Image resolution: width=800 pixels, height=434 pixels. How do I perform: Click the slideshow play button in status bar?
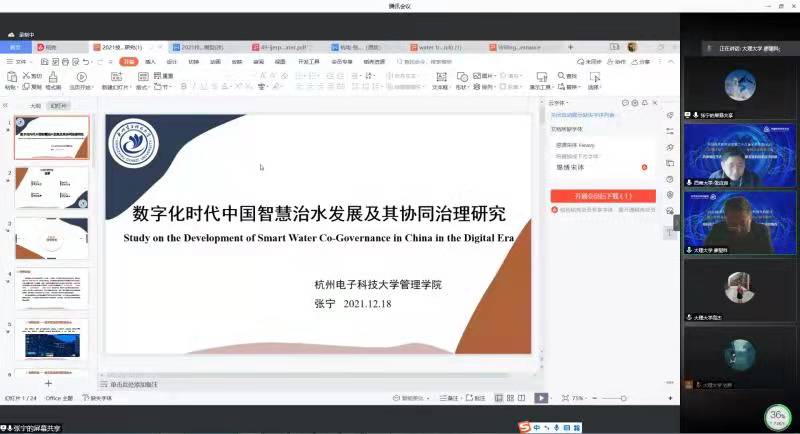click(x=541, y=398)
